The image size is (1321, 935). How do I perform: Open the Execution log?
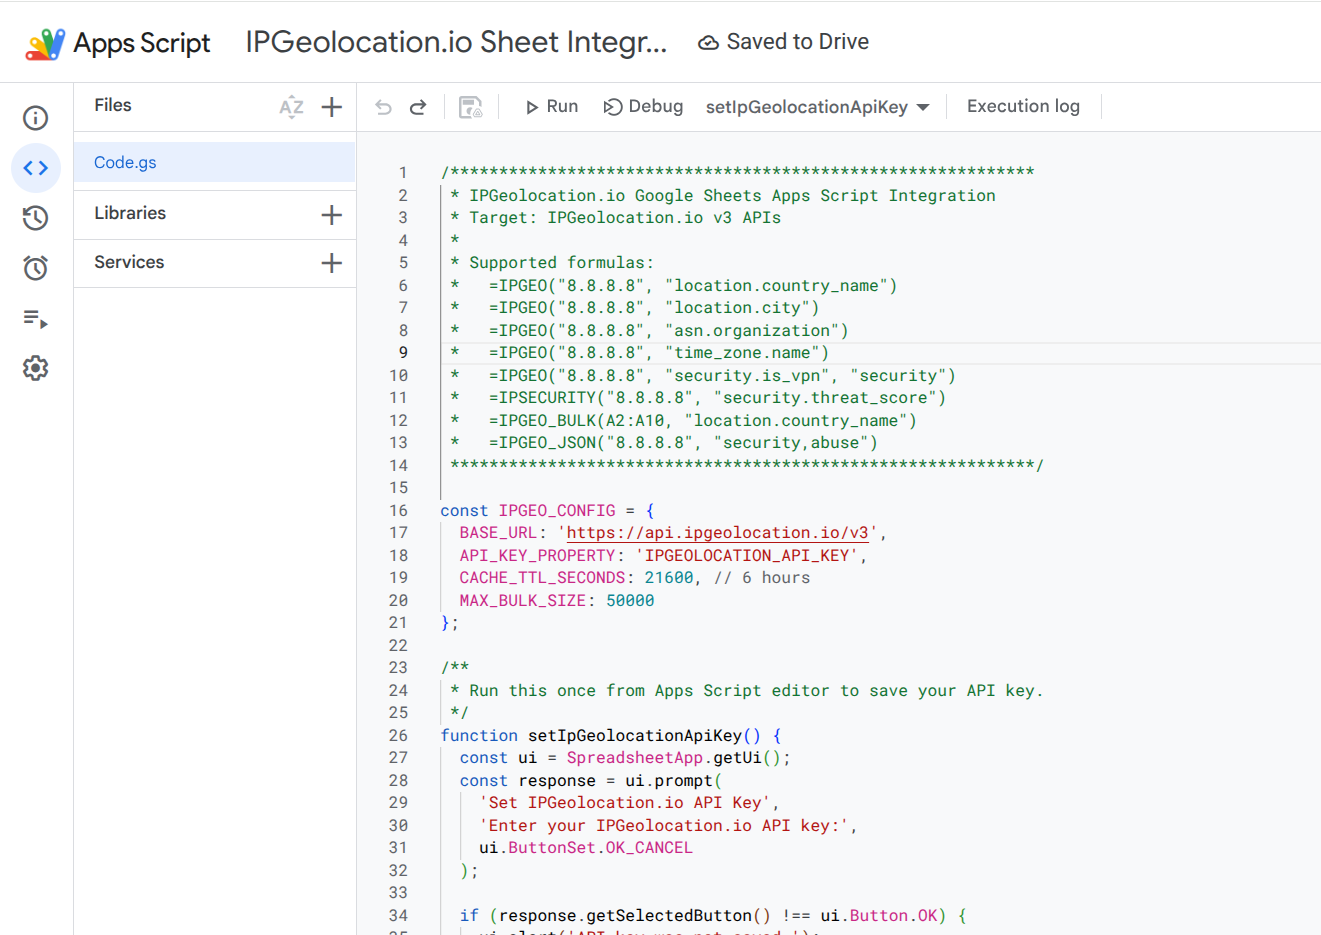click(x=1023, y=106)
